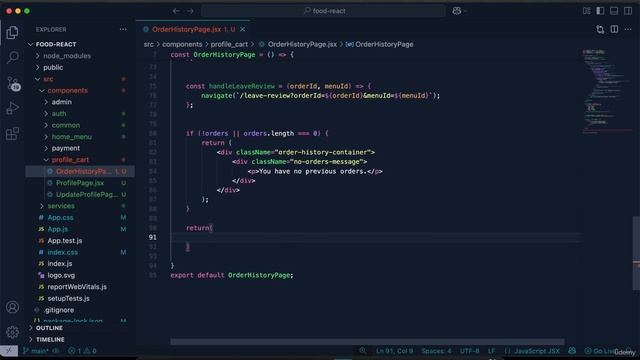The width and height of the screenshot is (640, 360).
Task: Open the Search view in activity bar
Action: pyautogui.click(x=12, y=58)
